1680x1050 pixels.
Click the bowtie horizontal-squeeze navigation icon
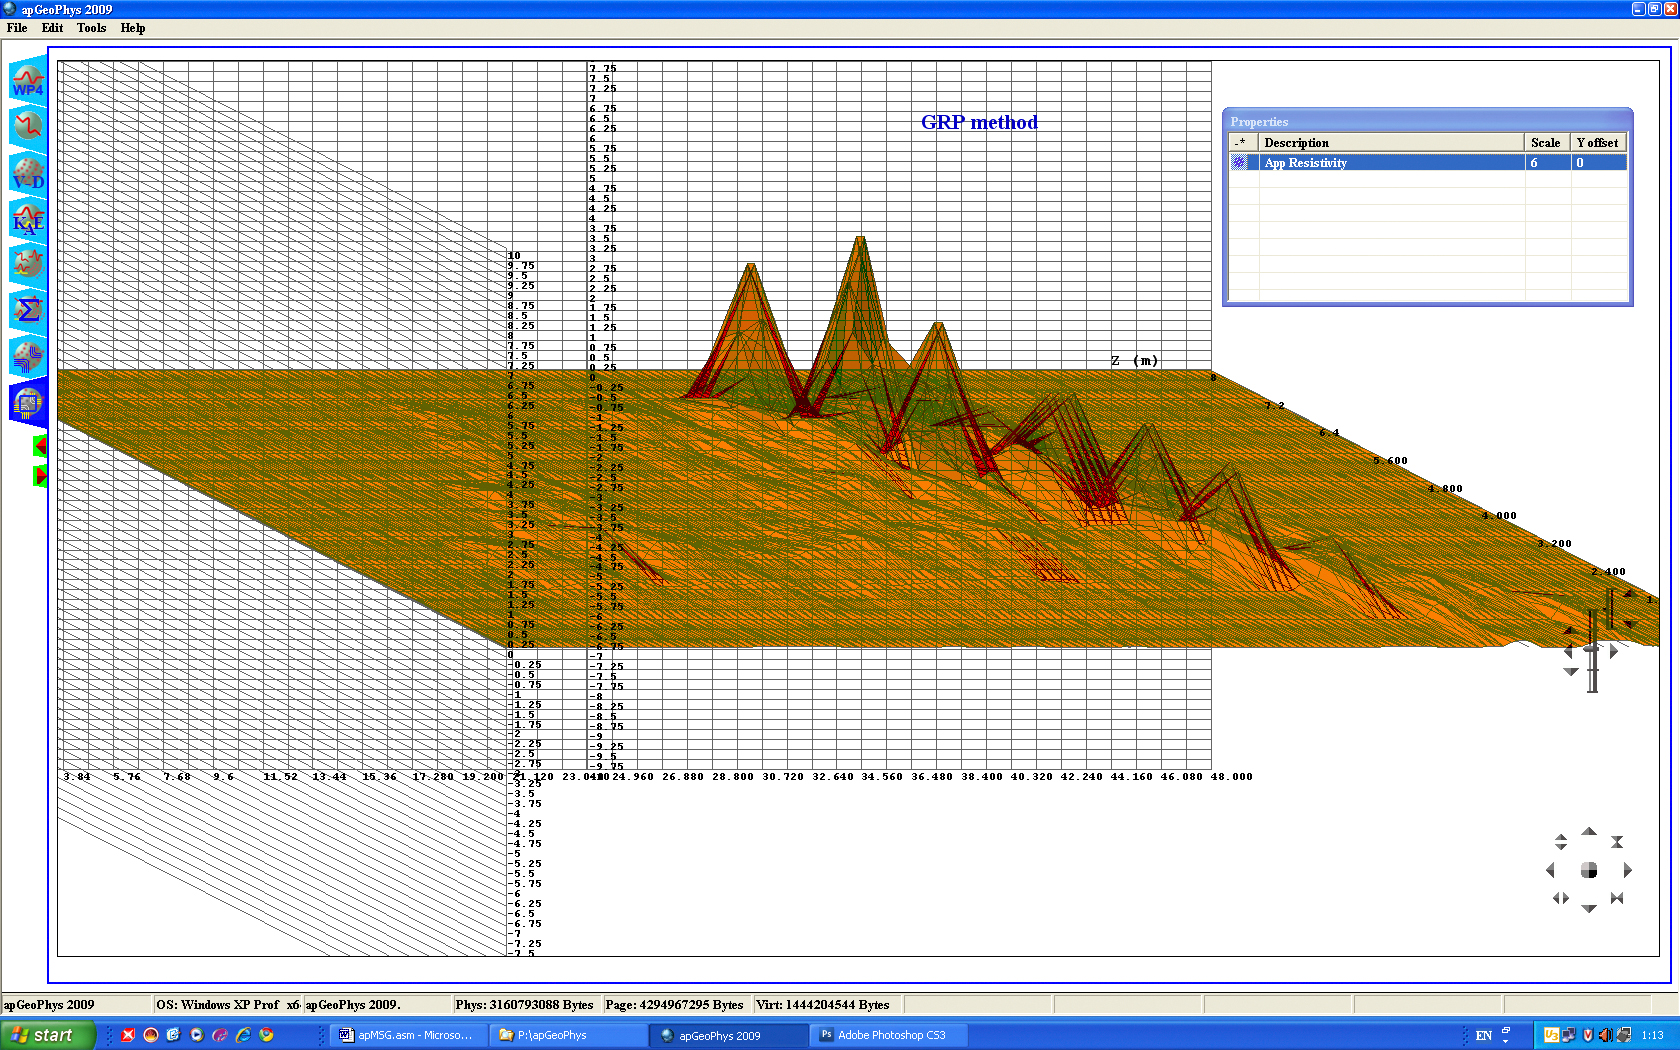(x=1617, y=898)
